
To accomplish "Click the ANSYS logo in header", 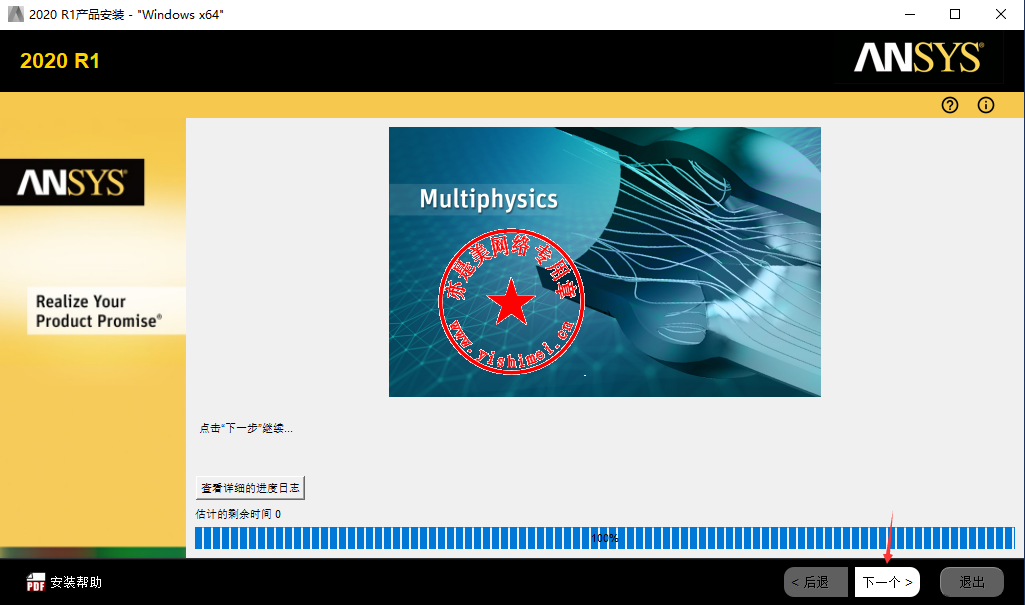I will 918,58.
